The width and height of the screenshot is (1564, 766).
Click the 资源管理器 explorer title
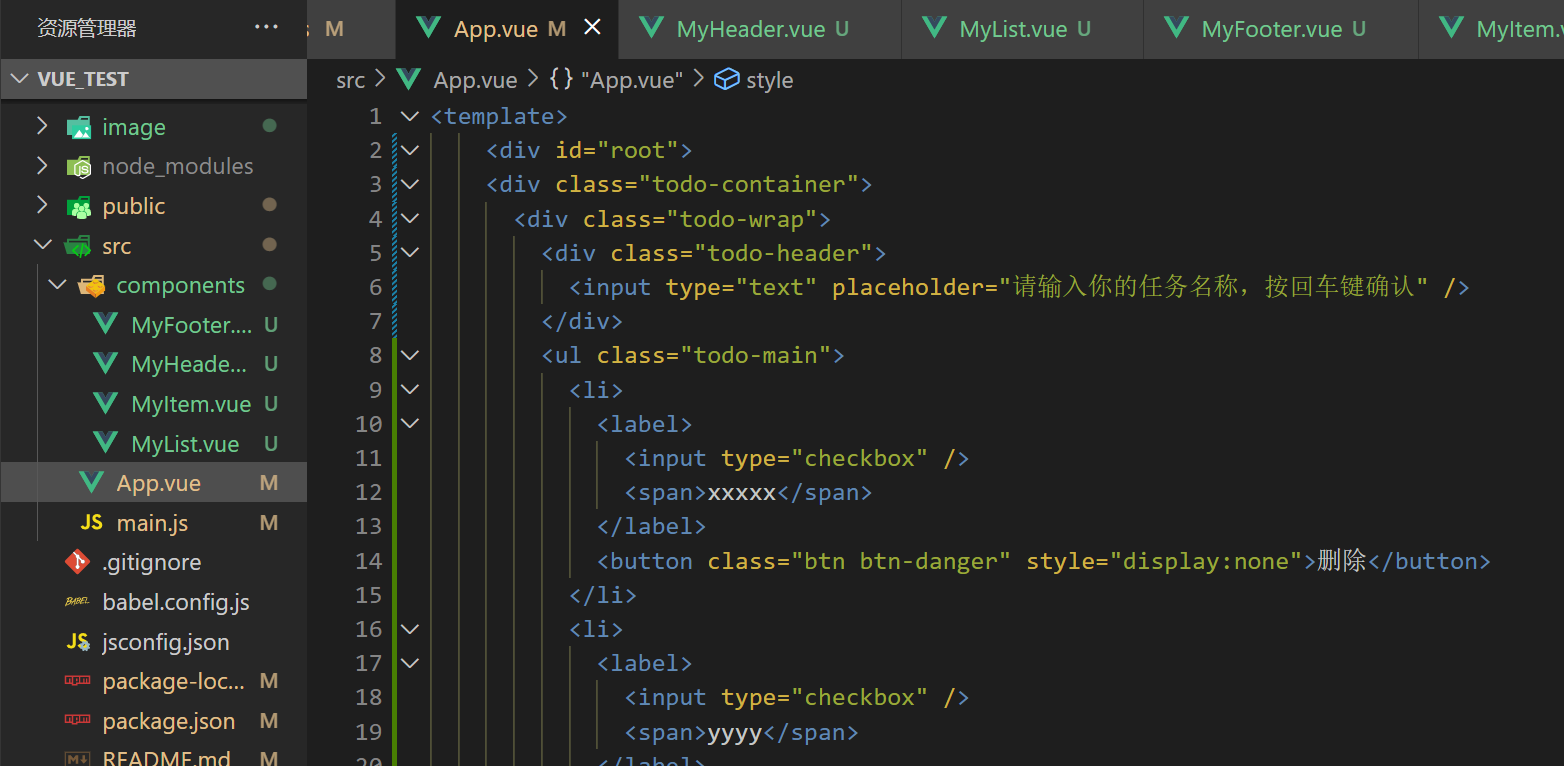point(87,28)
